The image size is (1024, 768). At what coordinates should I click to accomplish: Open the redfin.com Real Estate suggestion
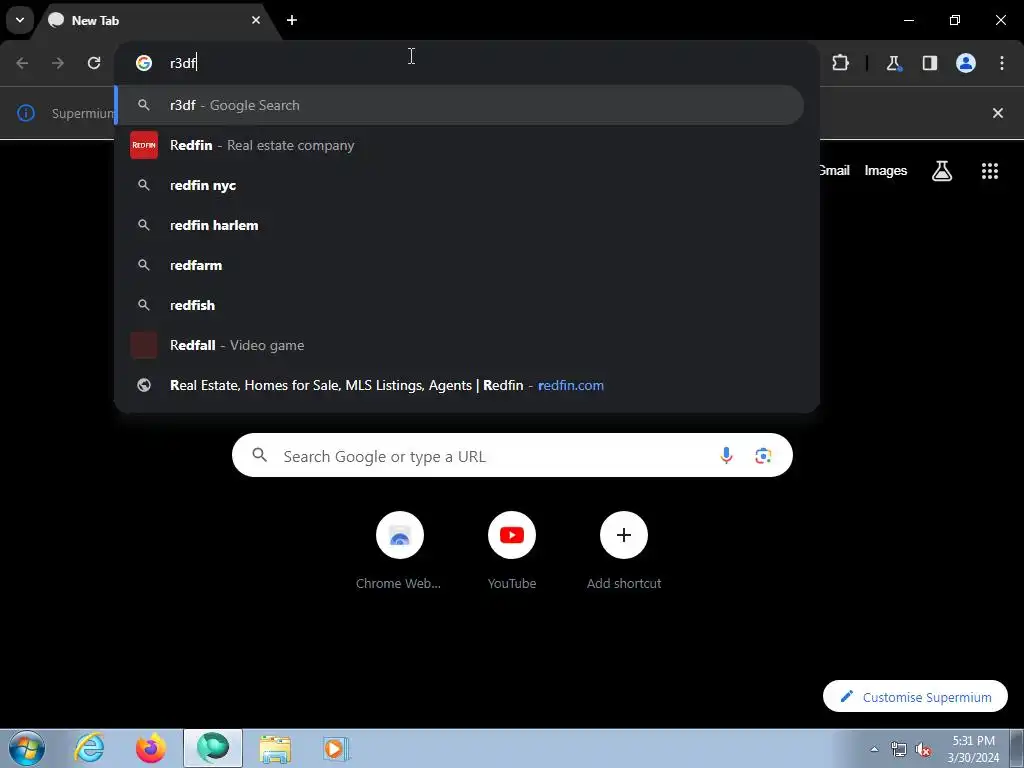pos(460,385)
